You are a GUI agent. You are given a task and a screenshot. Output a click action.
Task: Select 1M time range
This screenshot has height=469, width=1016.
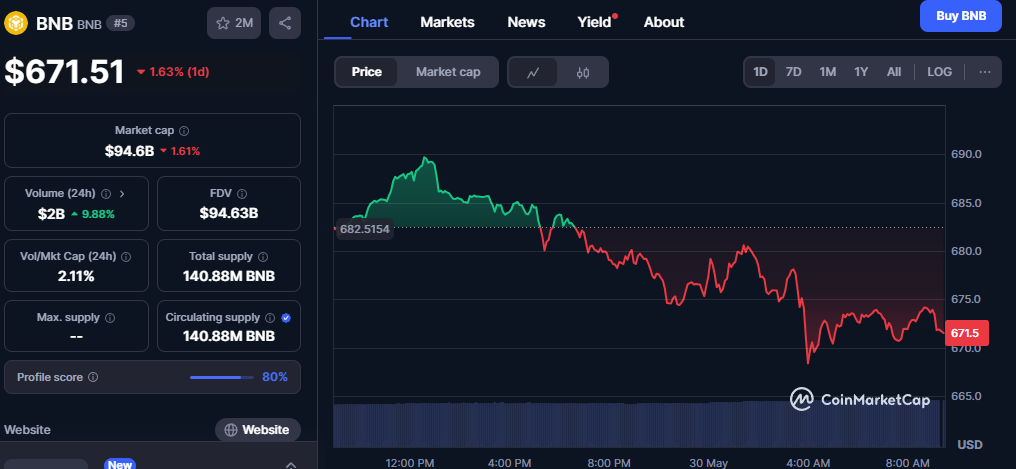pos(827,72)
